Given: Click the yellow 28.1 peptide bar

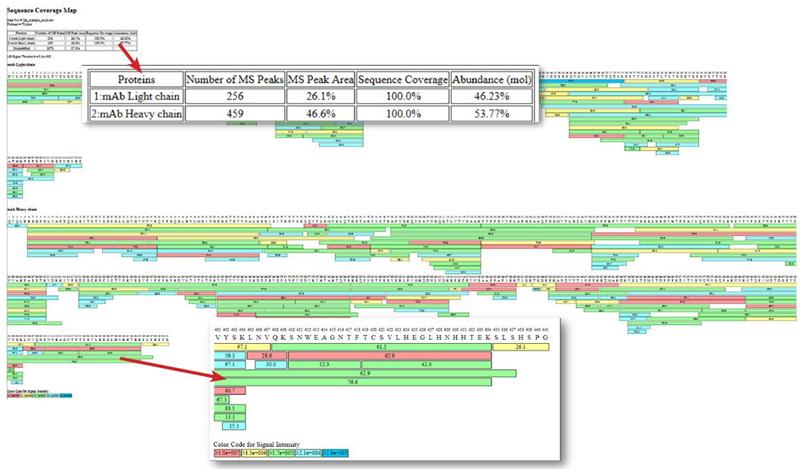Looking at the screenshot, I should point(521,346).
